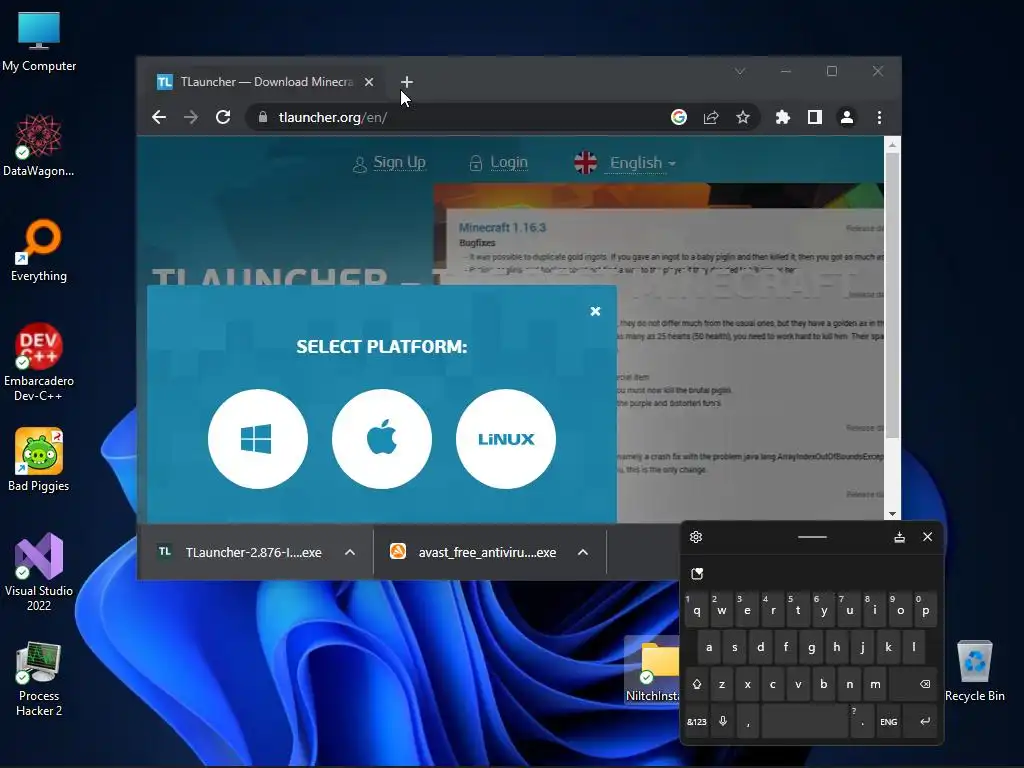Select the NiltchInsta folder icon
The height and width of the screenshot is (768, 1024).
pos(652,671)
